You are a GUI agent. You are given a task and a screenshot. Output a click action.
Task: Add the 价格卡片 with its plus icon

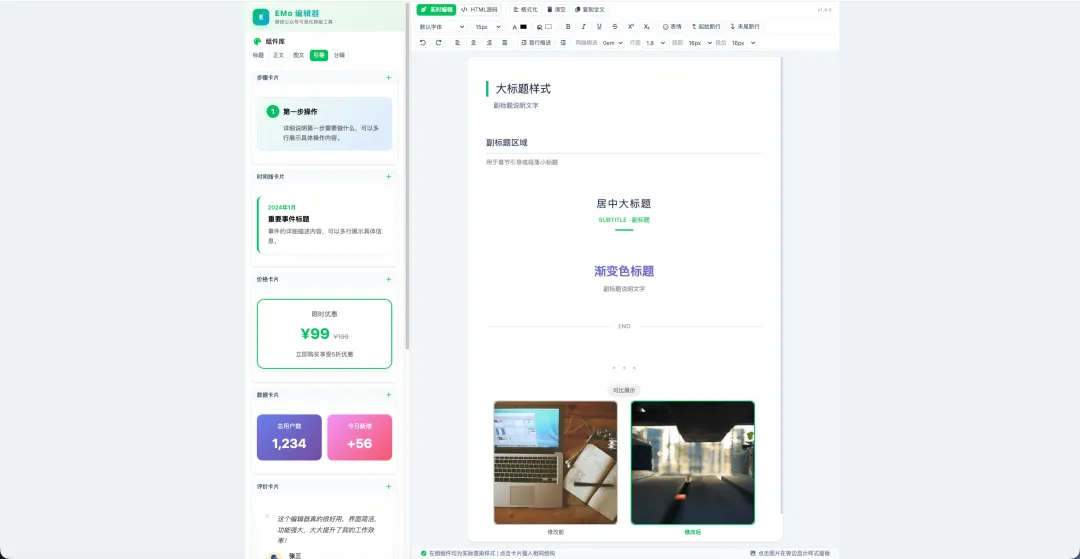(388, 280)
